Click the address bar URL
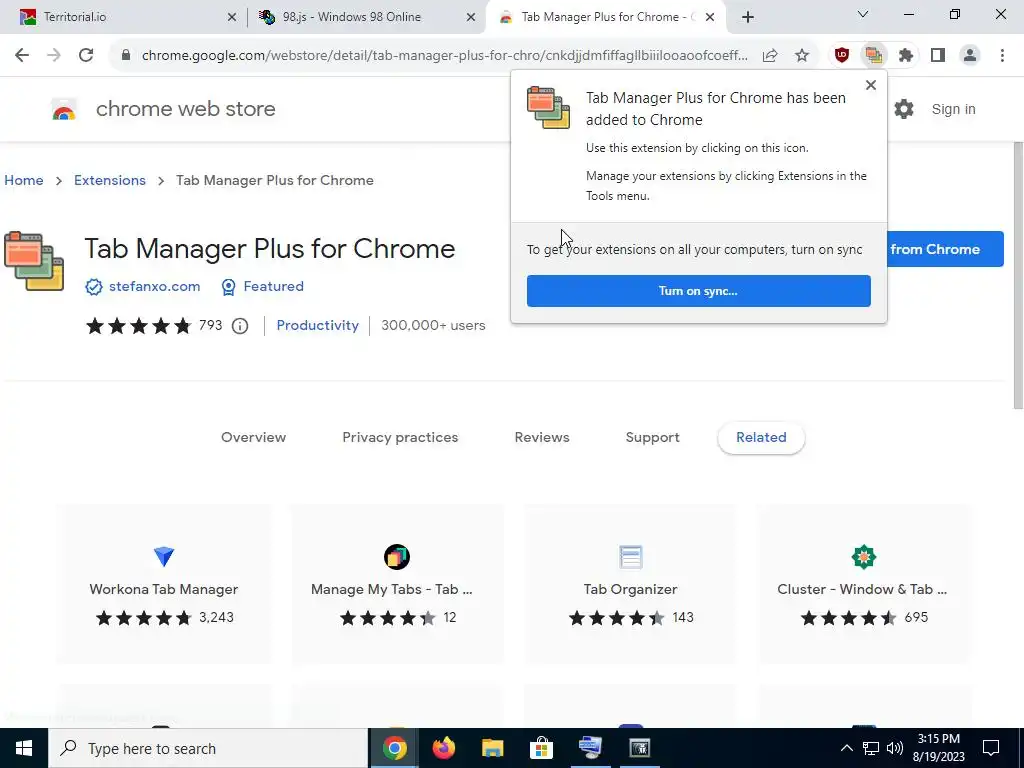1024x768 pixels. pyautogui.click(x=444, y=56)
